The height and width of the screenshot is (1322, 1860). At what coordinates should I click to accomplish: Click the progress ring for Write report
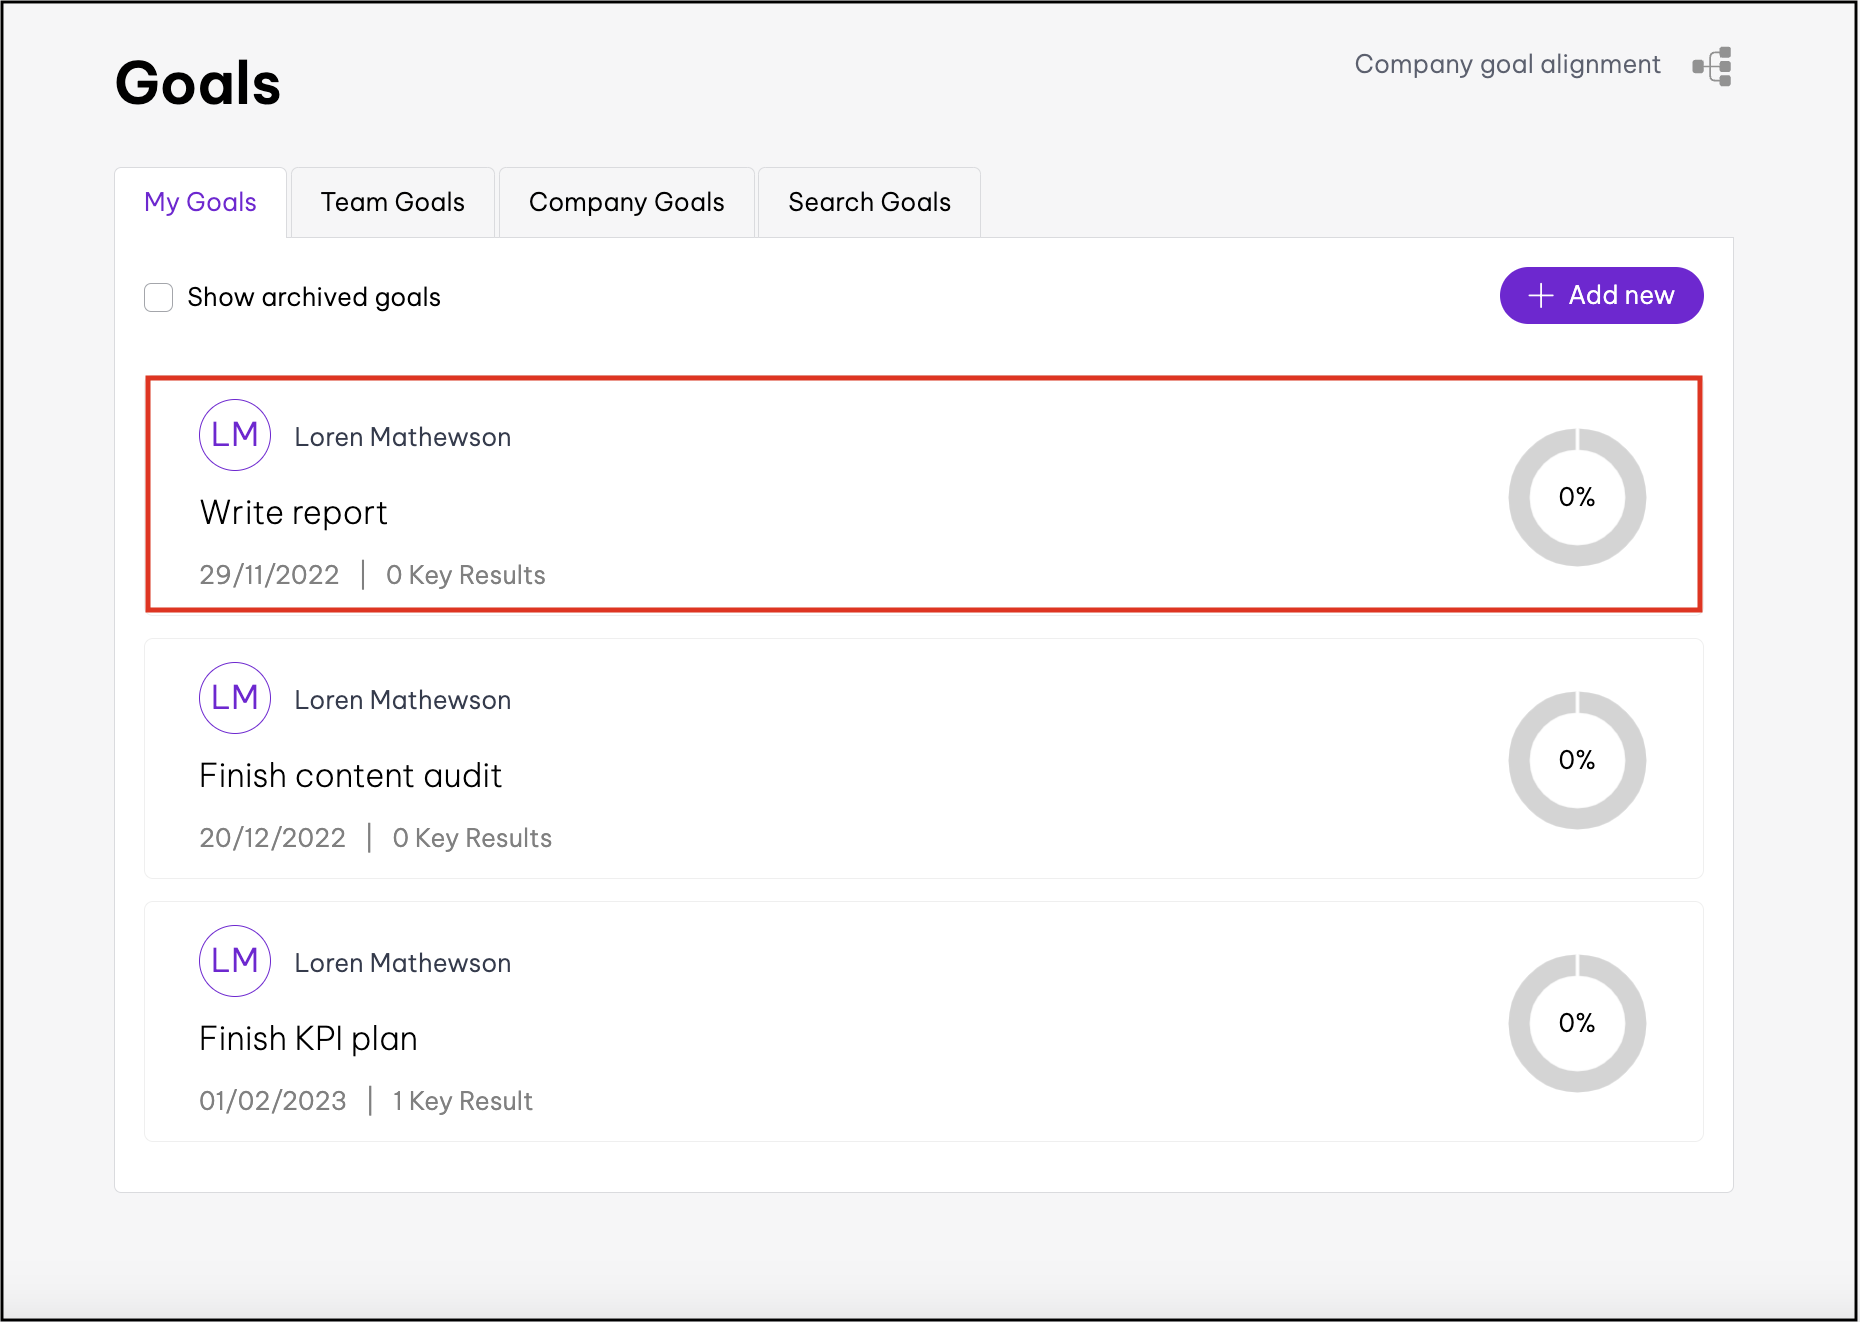click(x=1576, y=497)
